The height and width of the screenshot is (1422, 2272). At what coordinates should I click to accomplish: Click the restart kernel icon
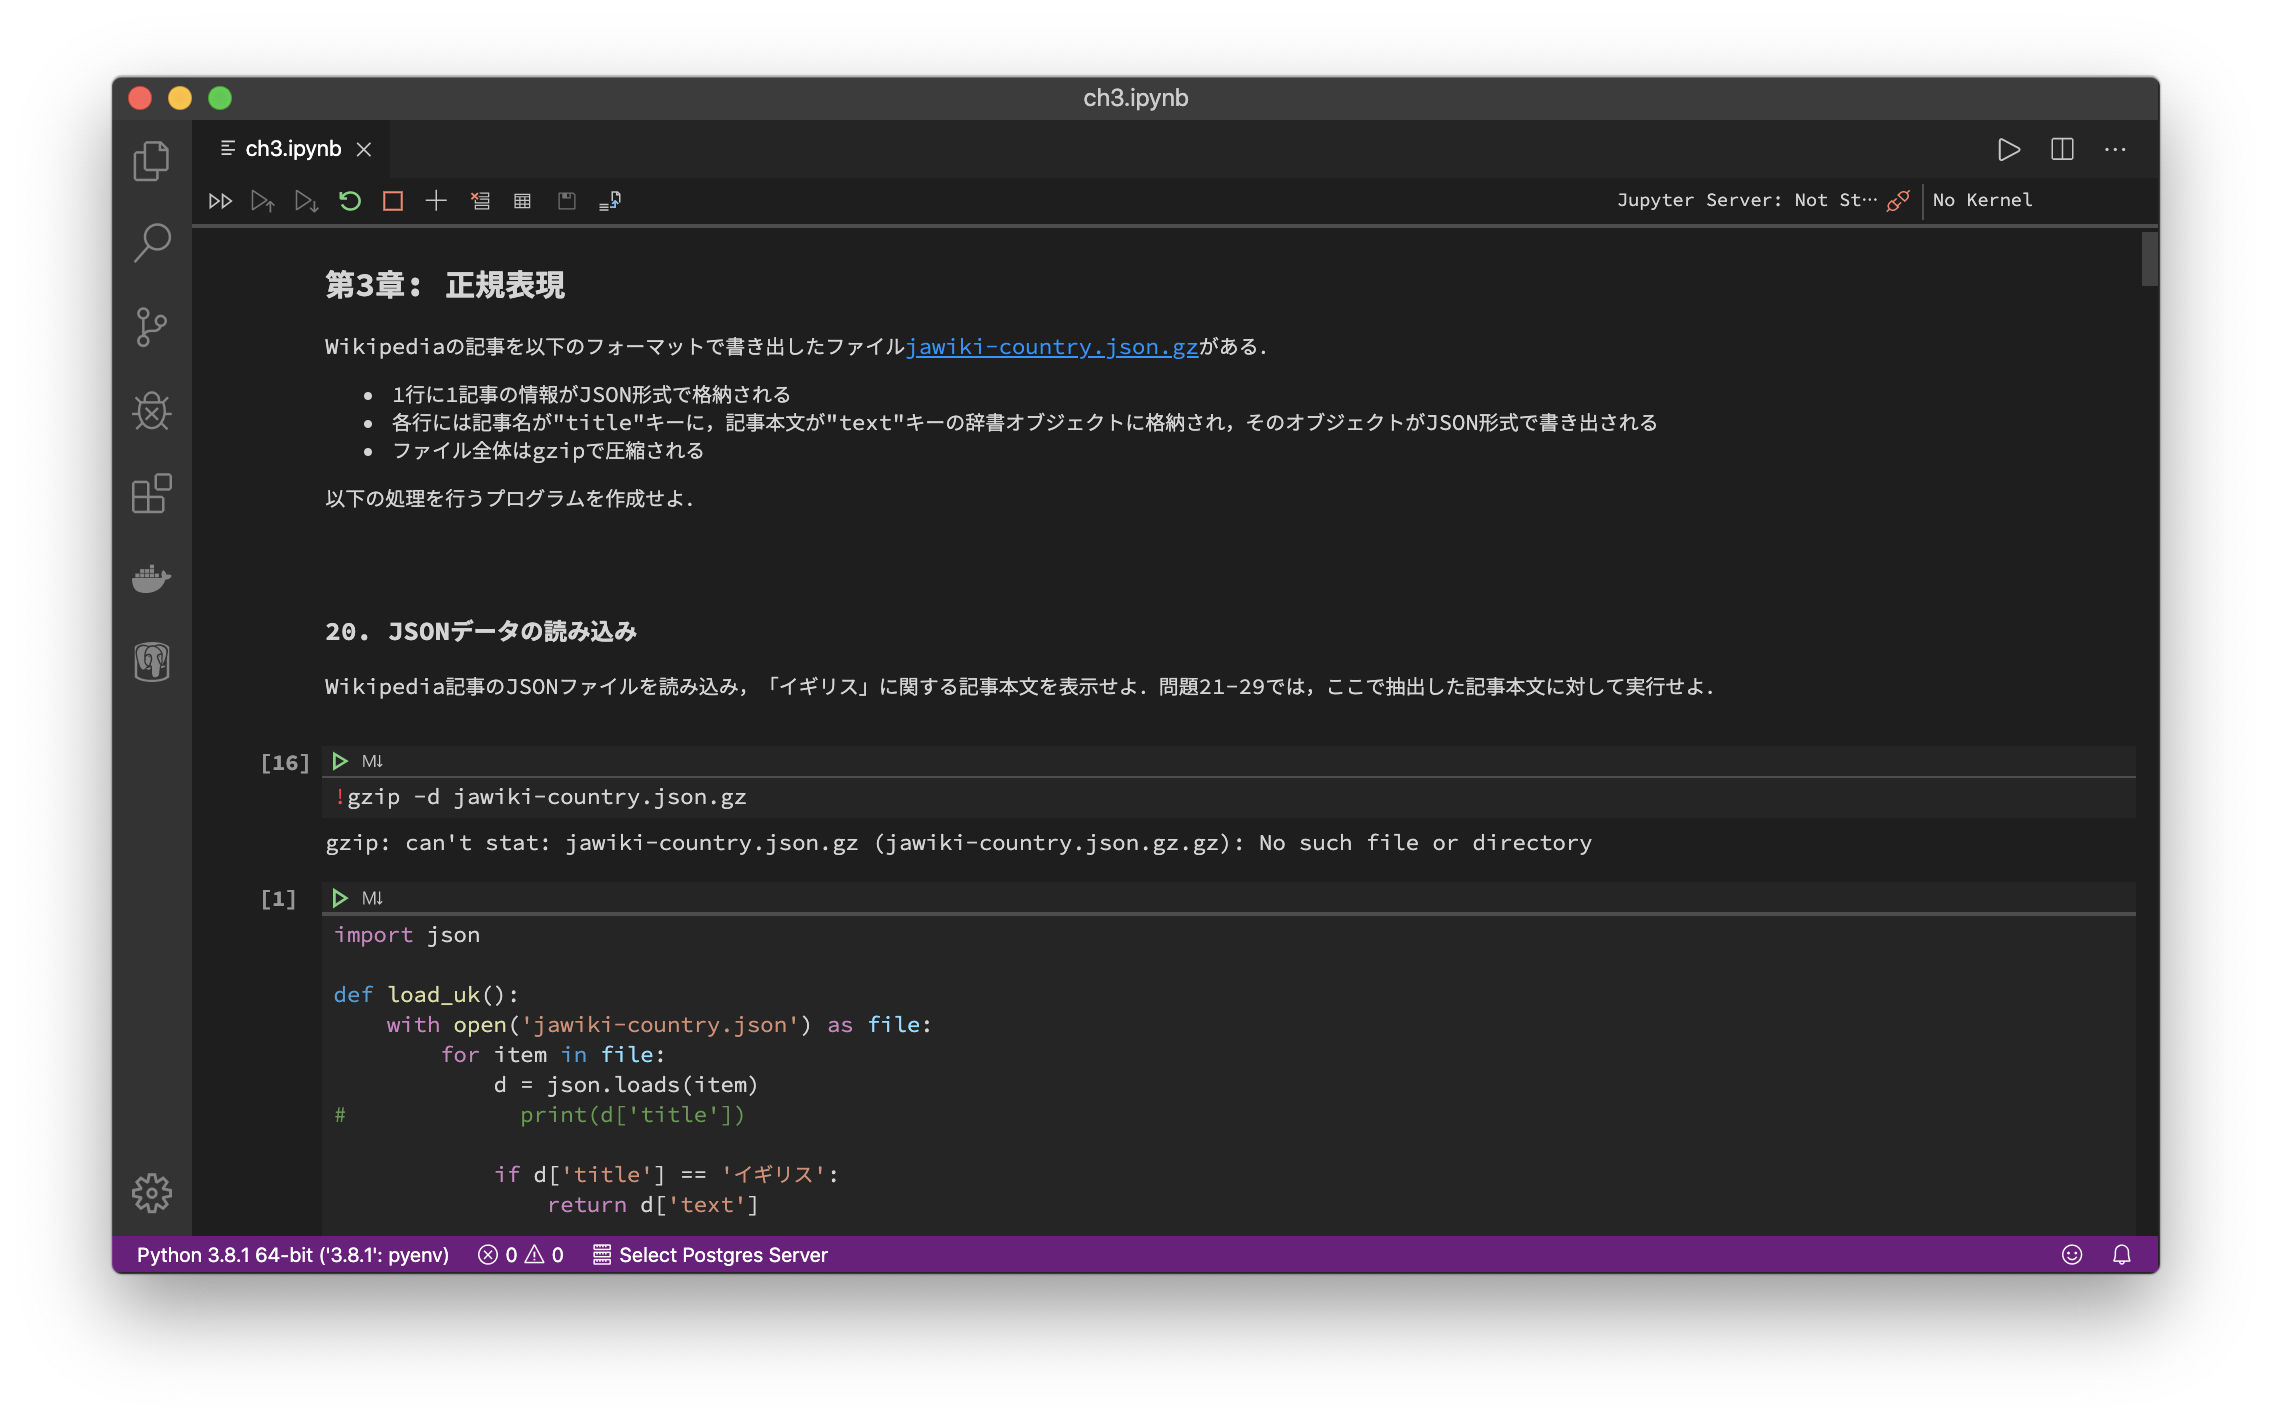[349, 200]
